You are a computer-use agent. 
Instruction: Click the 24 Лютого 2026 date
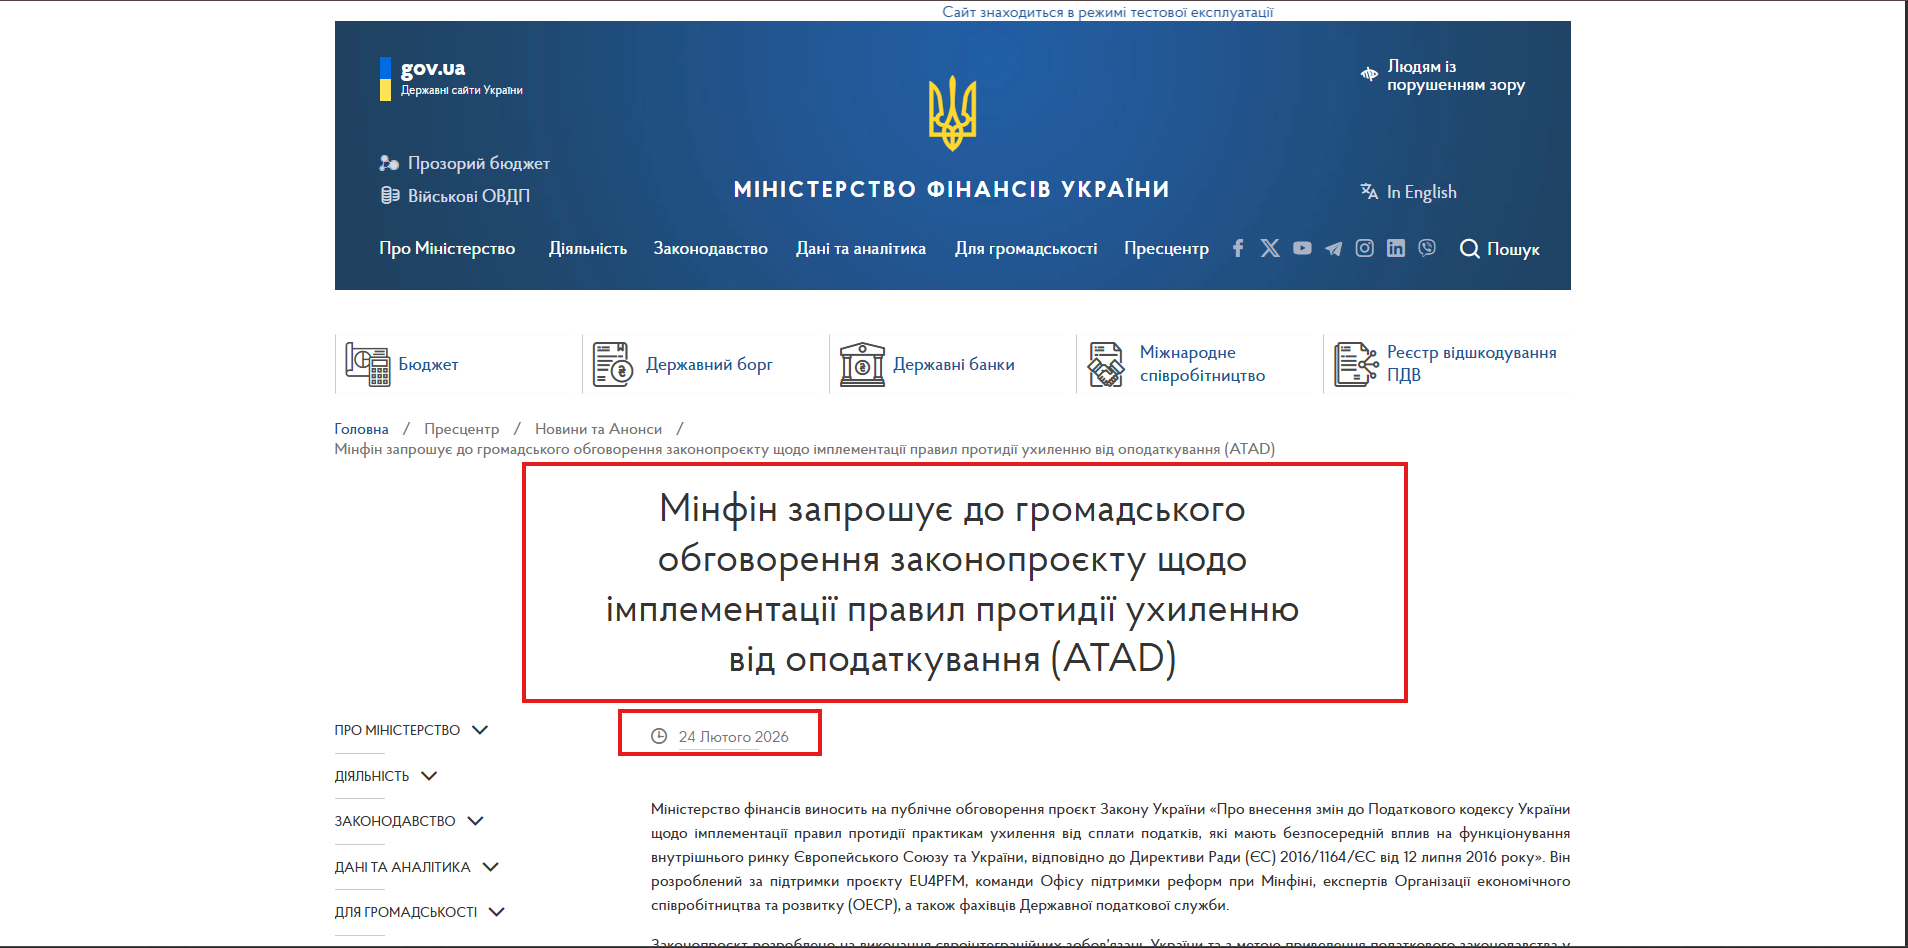coord(733,737)
